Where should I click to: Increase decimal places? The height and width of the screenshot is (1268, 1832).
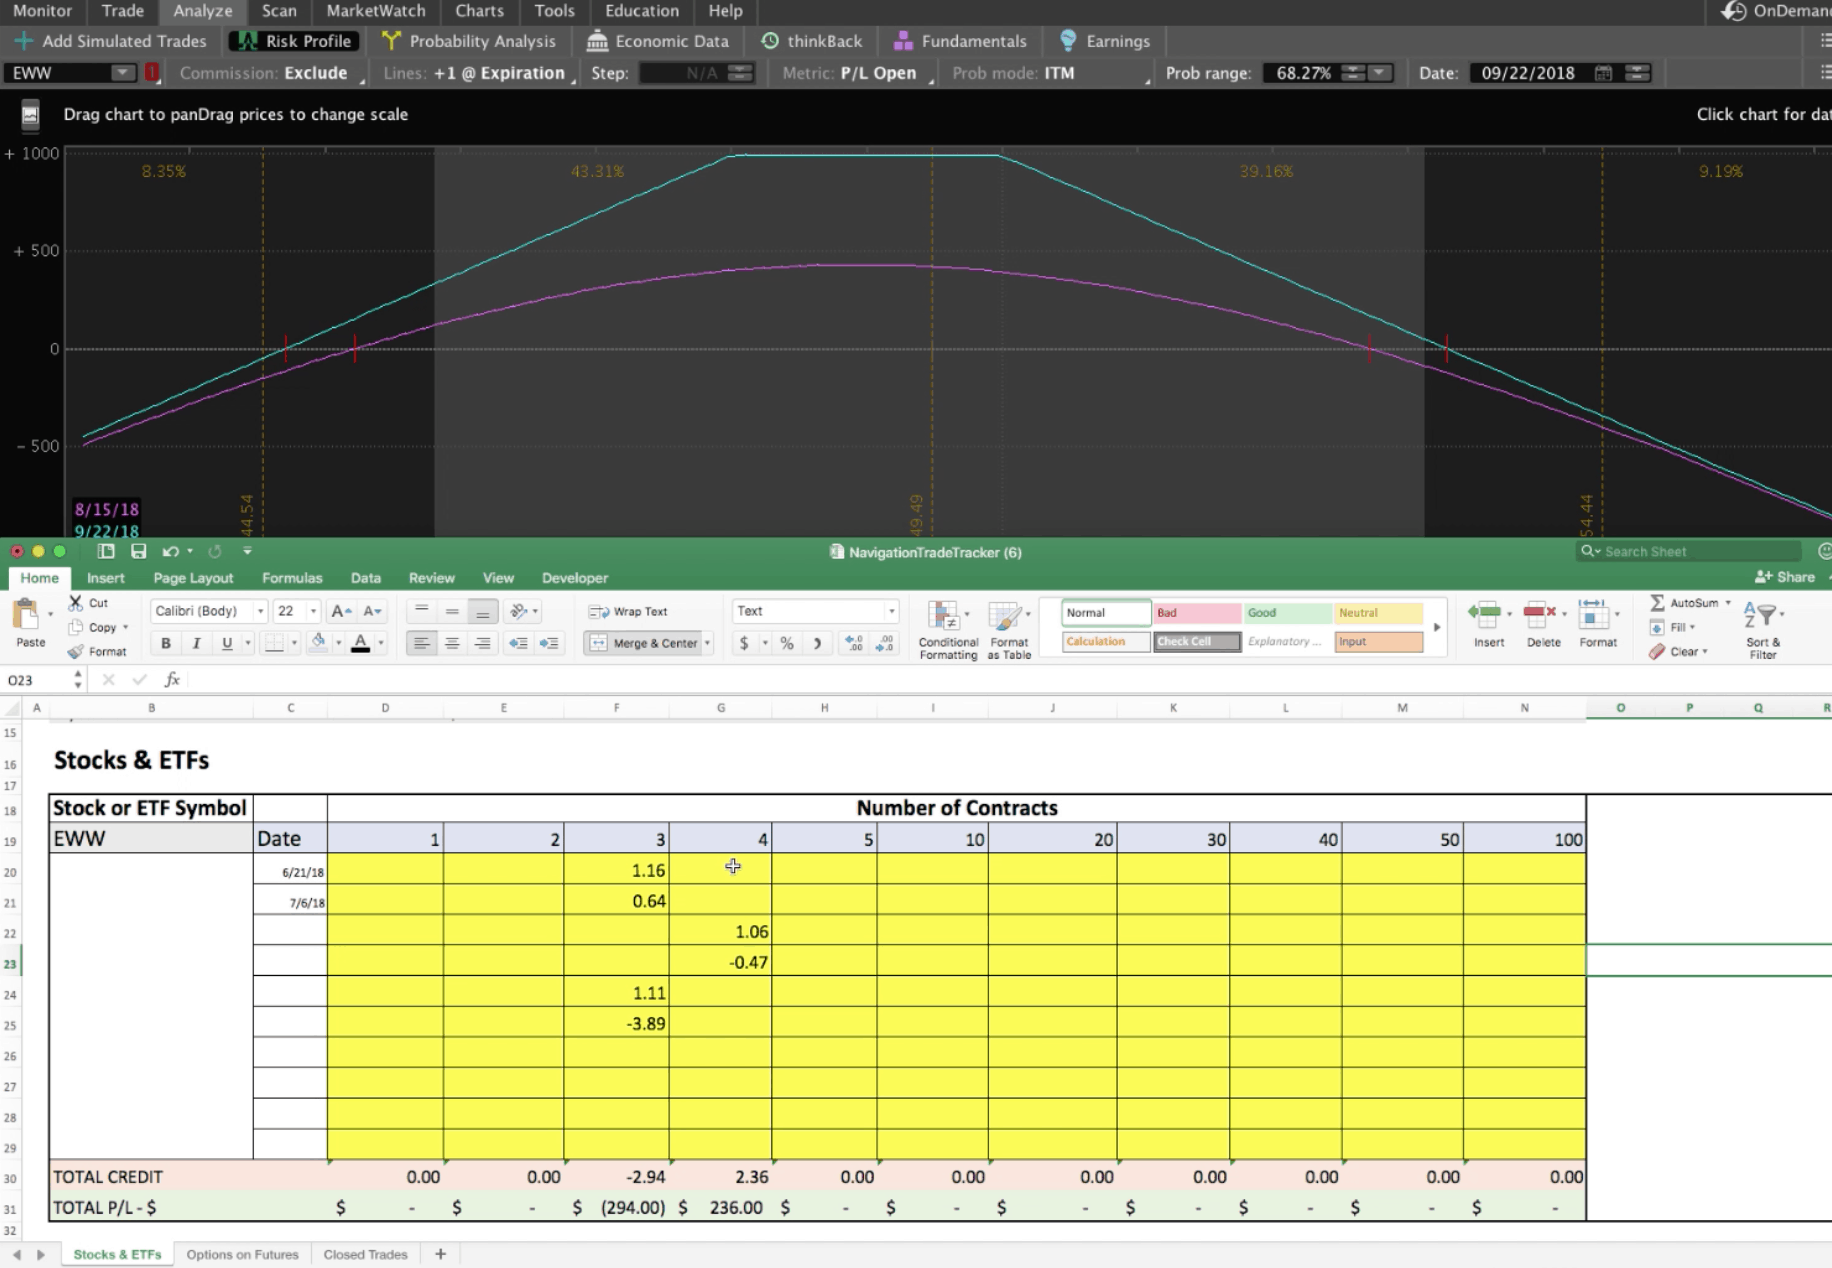pyautogui.click(x=854, y=643)
